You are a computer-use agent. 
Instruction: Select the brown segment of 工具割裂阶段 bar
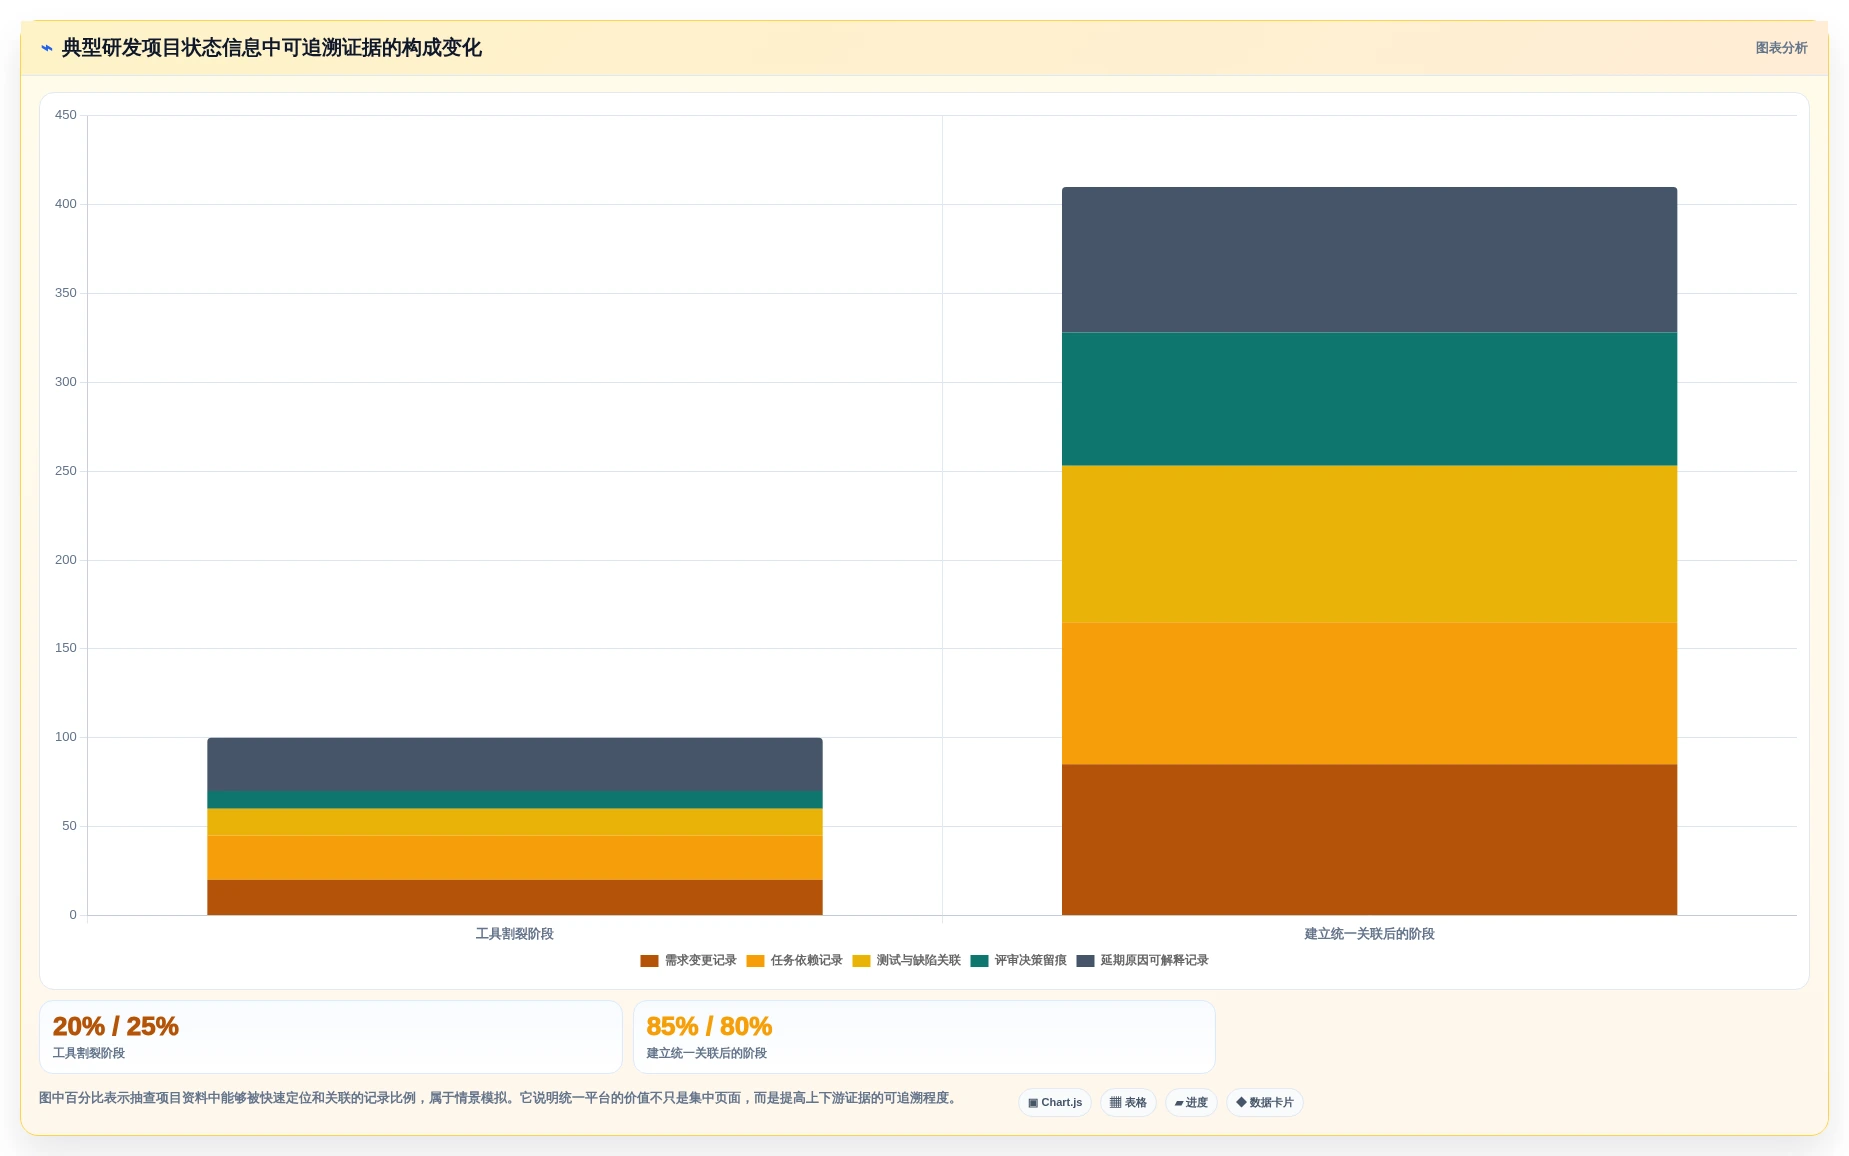pos(515,897)
